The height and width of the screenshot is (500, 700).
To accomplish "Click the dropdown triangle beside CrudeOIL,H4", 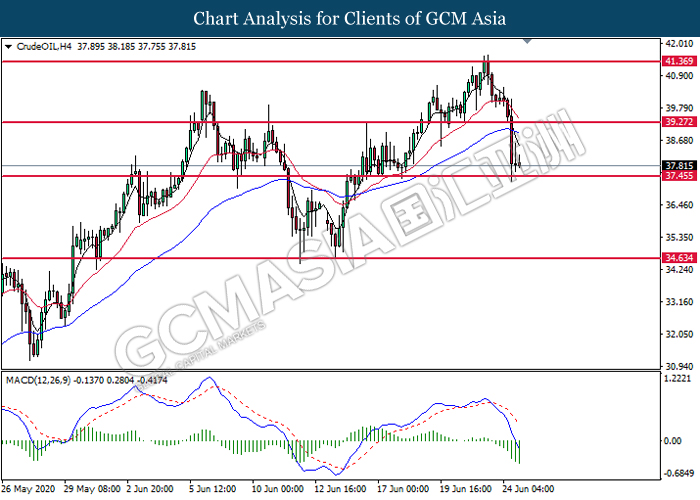I will (8, 47).
